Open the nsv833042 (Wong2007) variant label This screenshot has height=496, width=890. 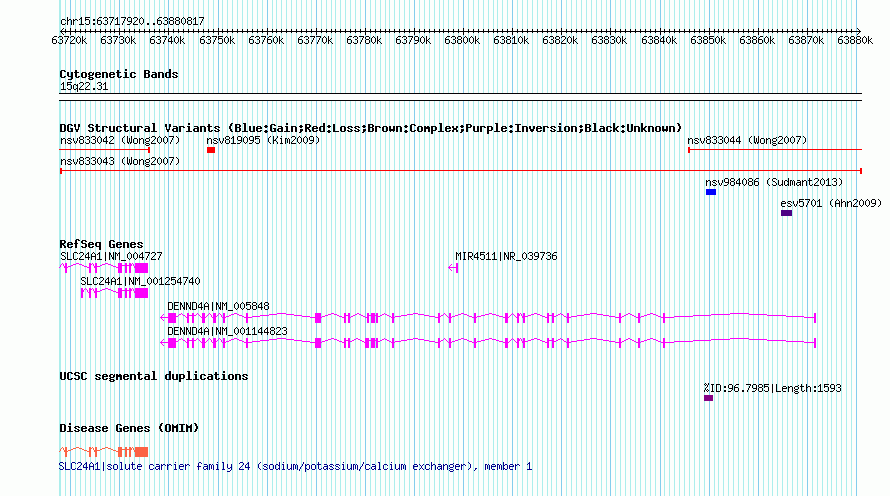tap(120, 140)
